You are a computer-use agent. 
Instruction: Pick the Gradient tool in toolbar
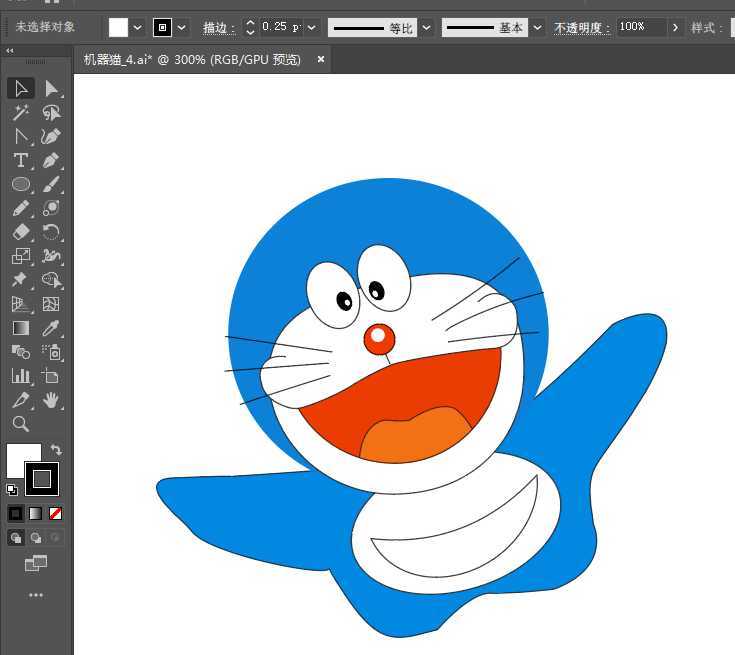point(20,328)
